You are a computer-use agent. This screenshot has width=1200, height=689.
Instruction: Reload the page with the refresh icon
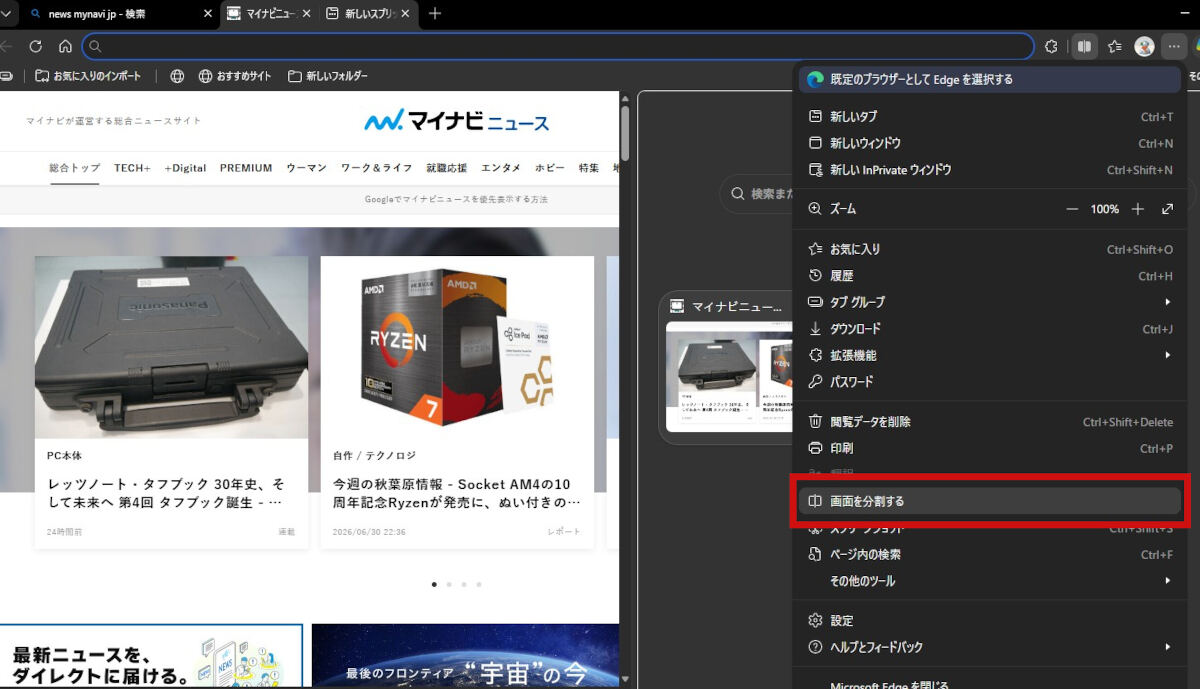click(x=35, y=46)
